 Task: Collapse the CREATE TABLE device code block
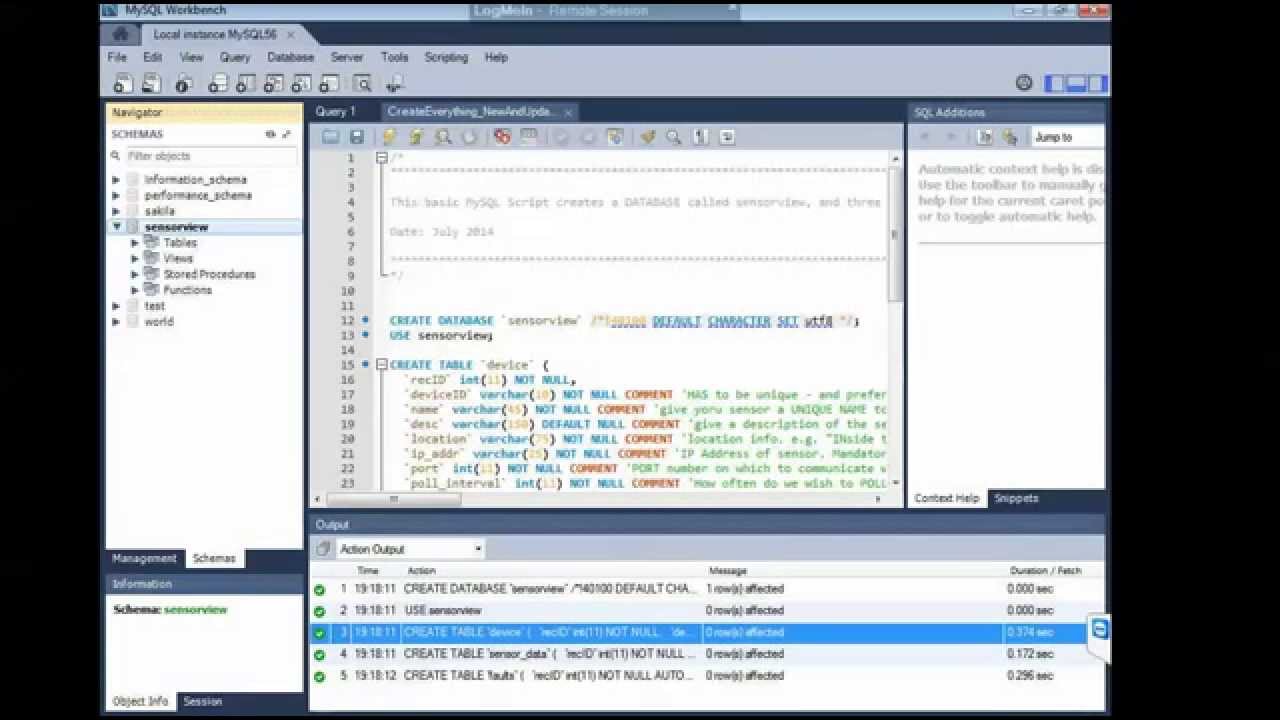[x=382, y=365]
